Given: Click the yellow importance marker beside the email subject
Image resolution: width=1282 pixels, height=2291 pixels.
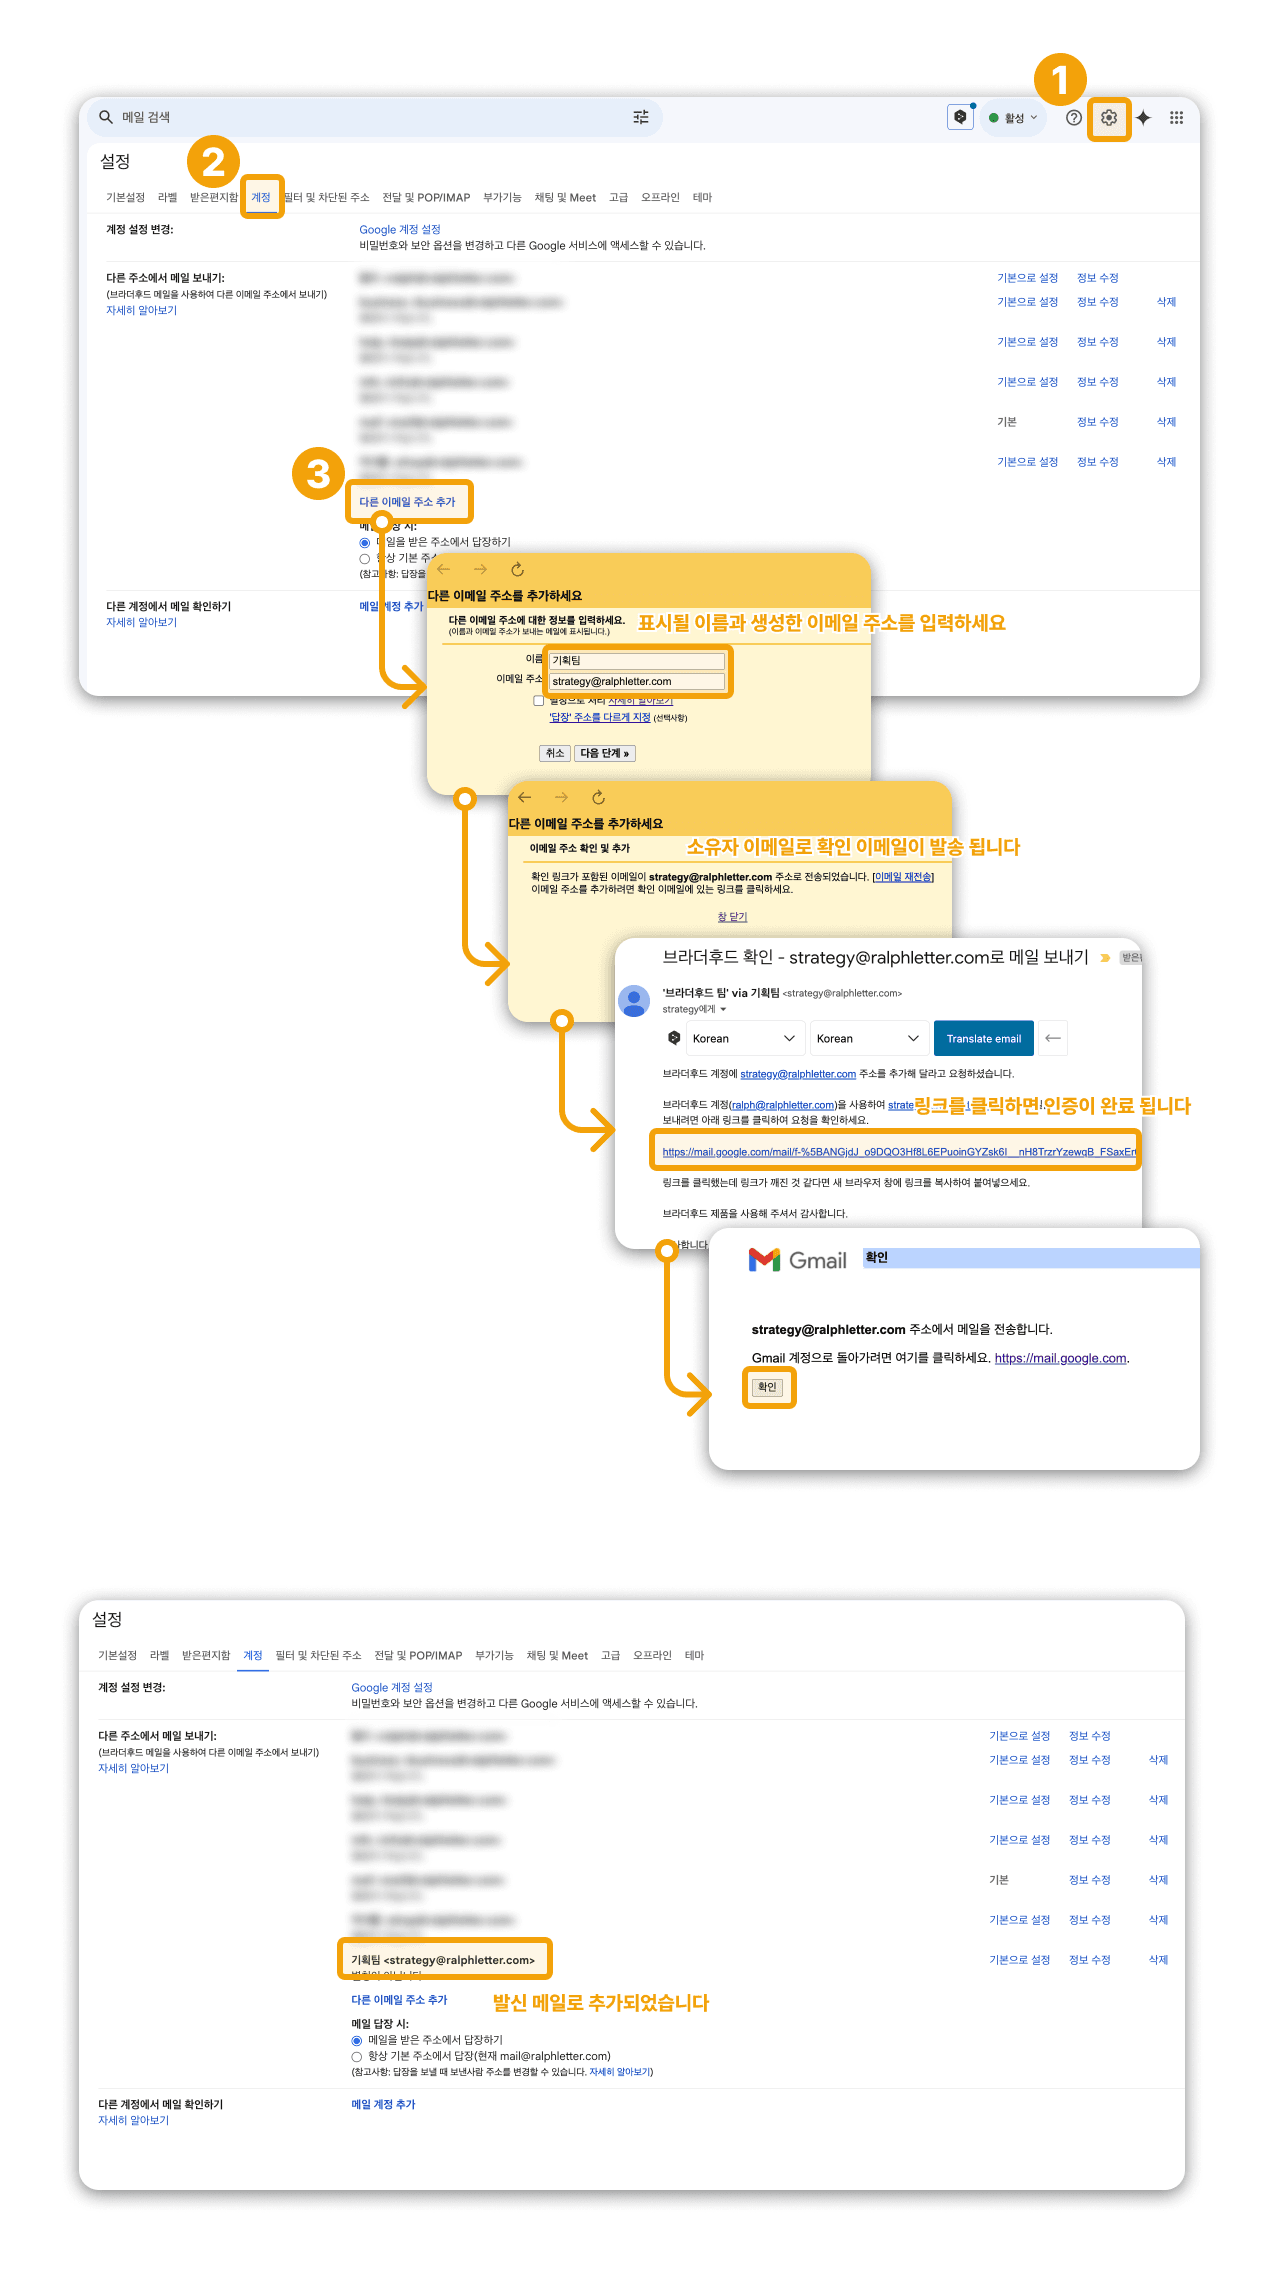Looking at the screenshot, I should coord(1105,958).
